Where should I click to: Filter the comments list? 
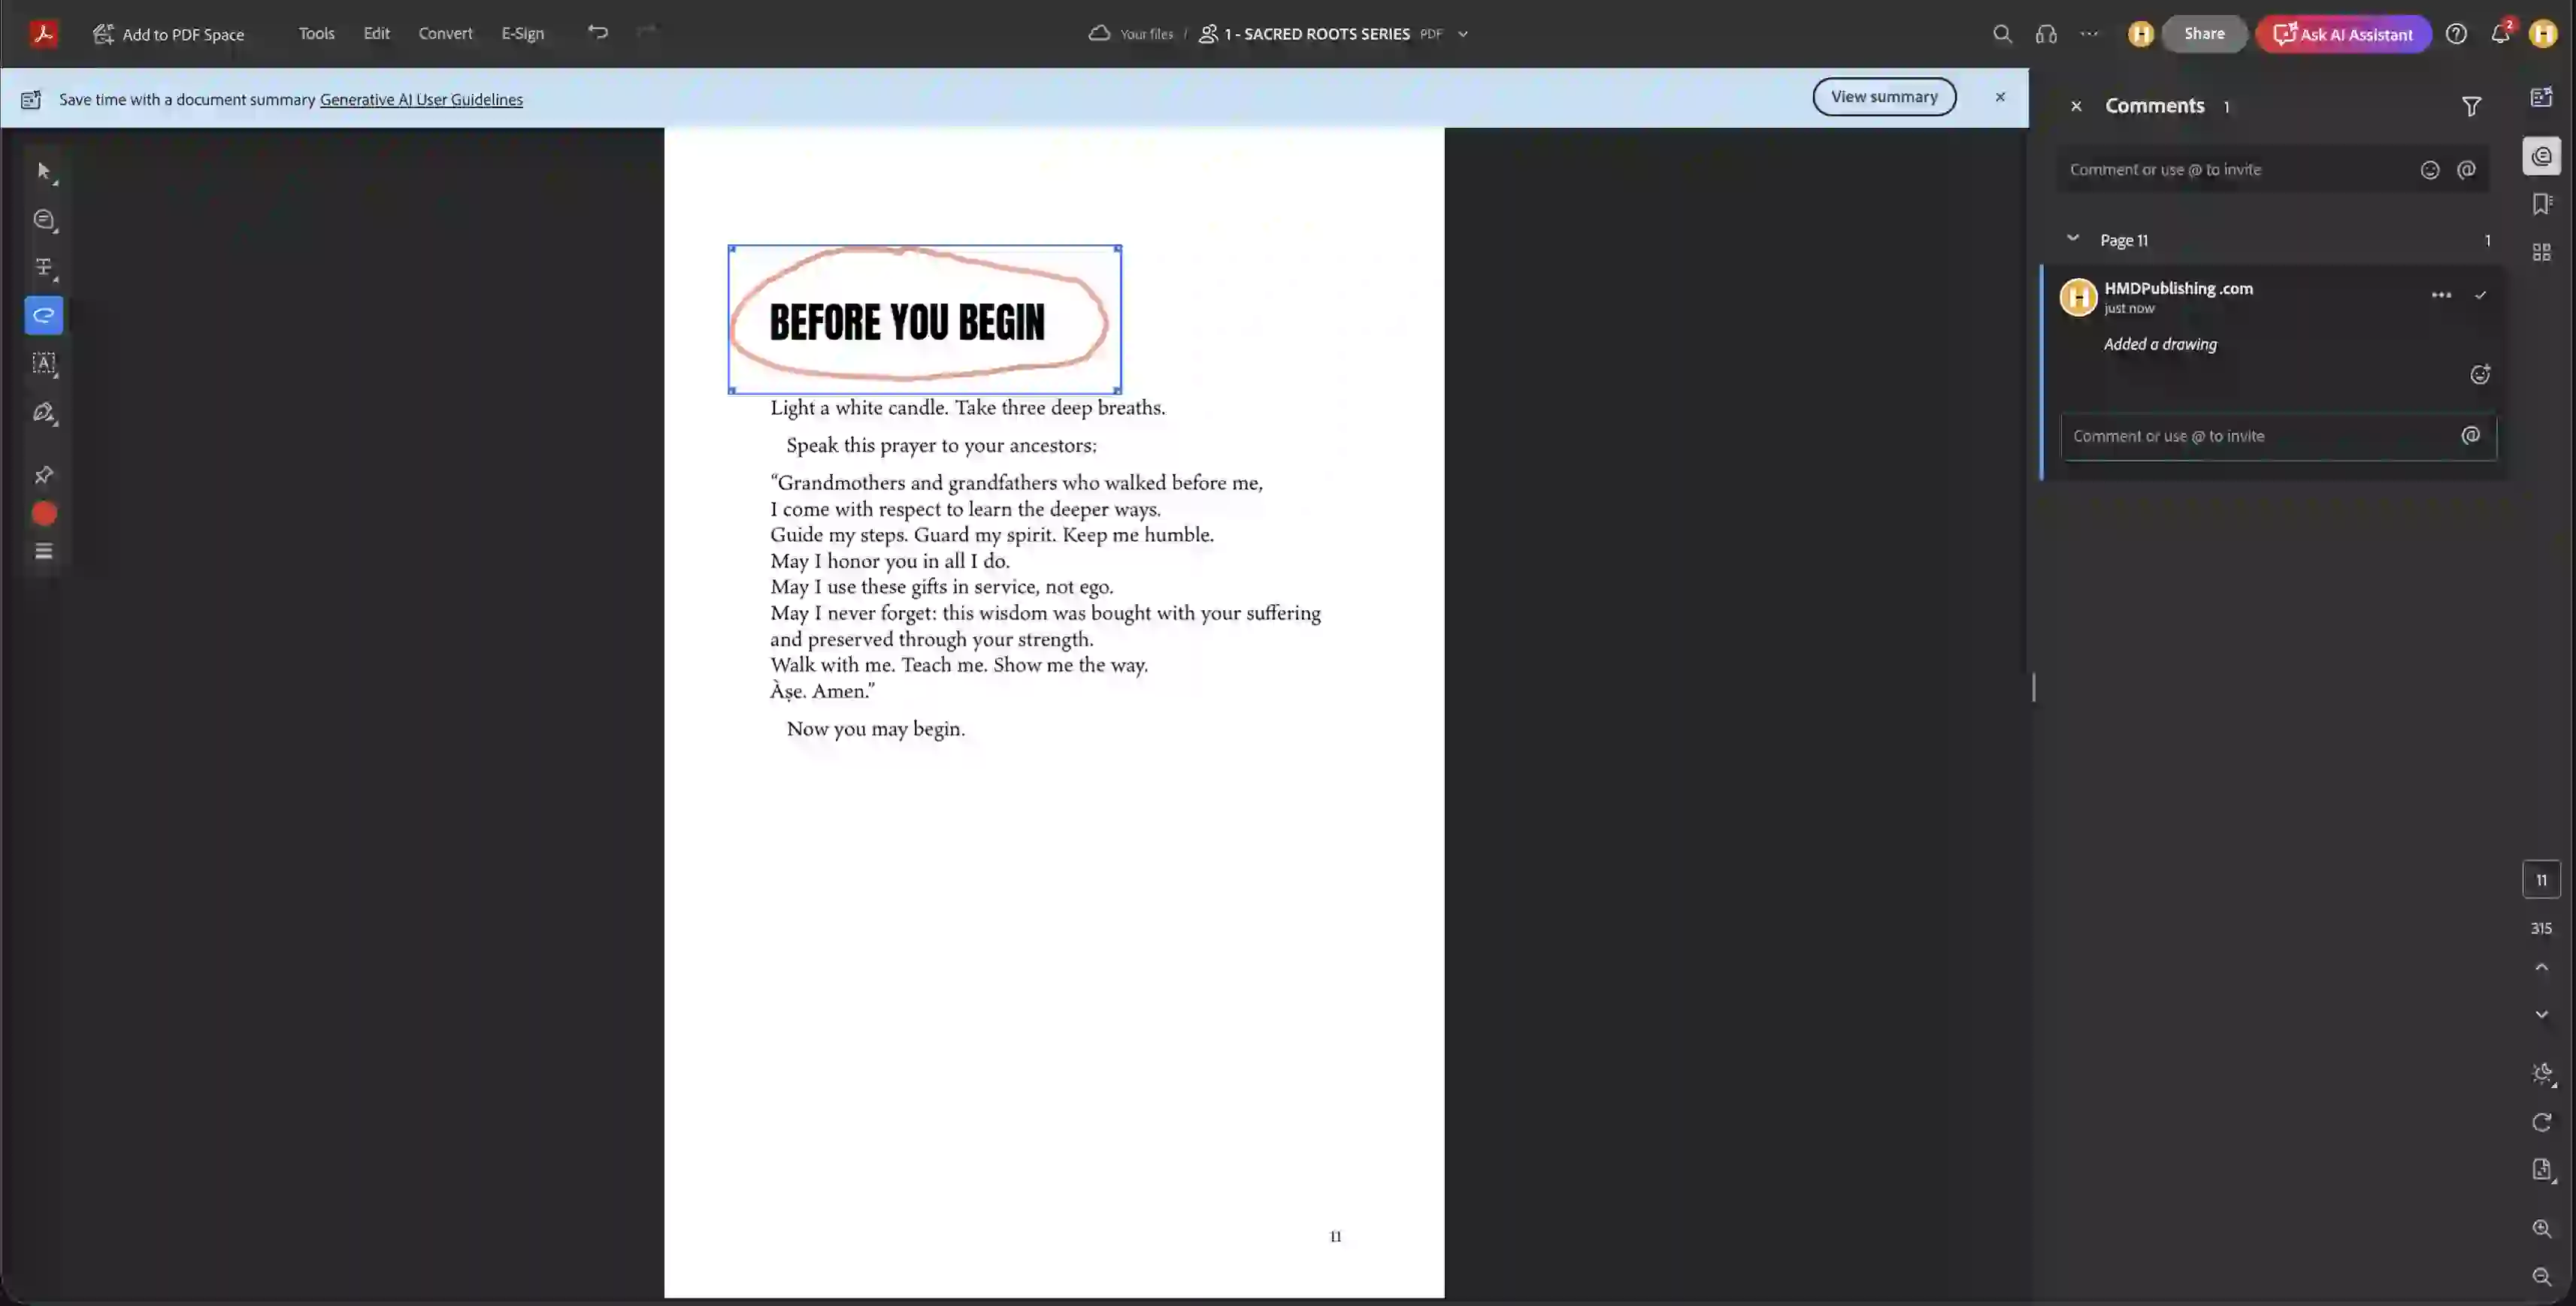pyautogui.click(x=2471, y=106)
